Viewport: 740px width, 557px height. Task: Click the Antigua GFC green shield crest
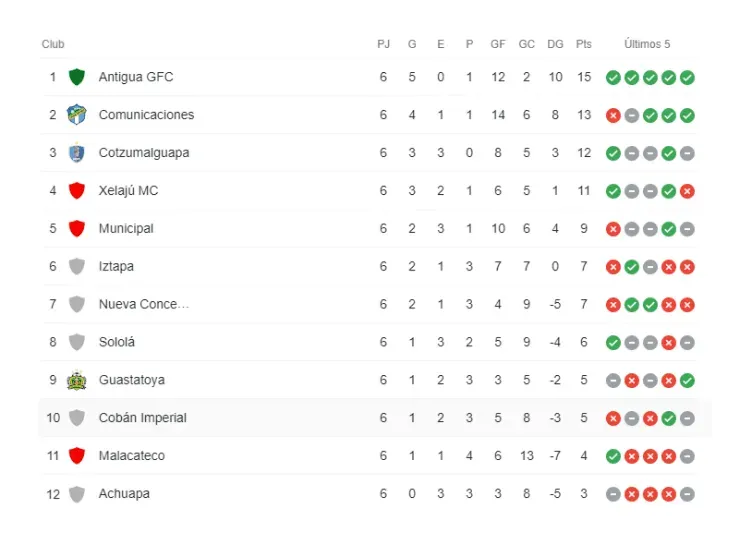coord(77,77)
